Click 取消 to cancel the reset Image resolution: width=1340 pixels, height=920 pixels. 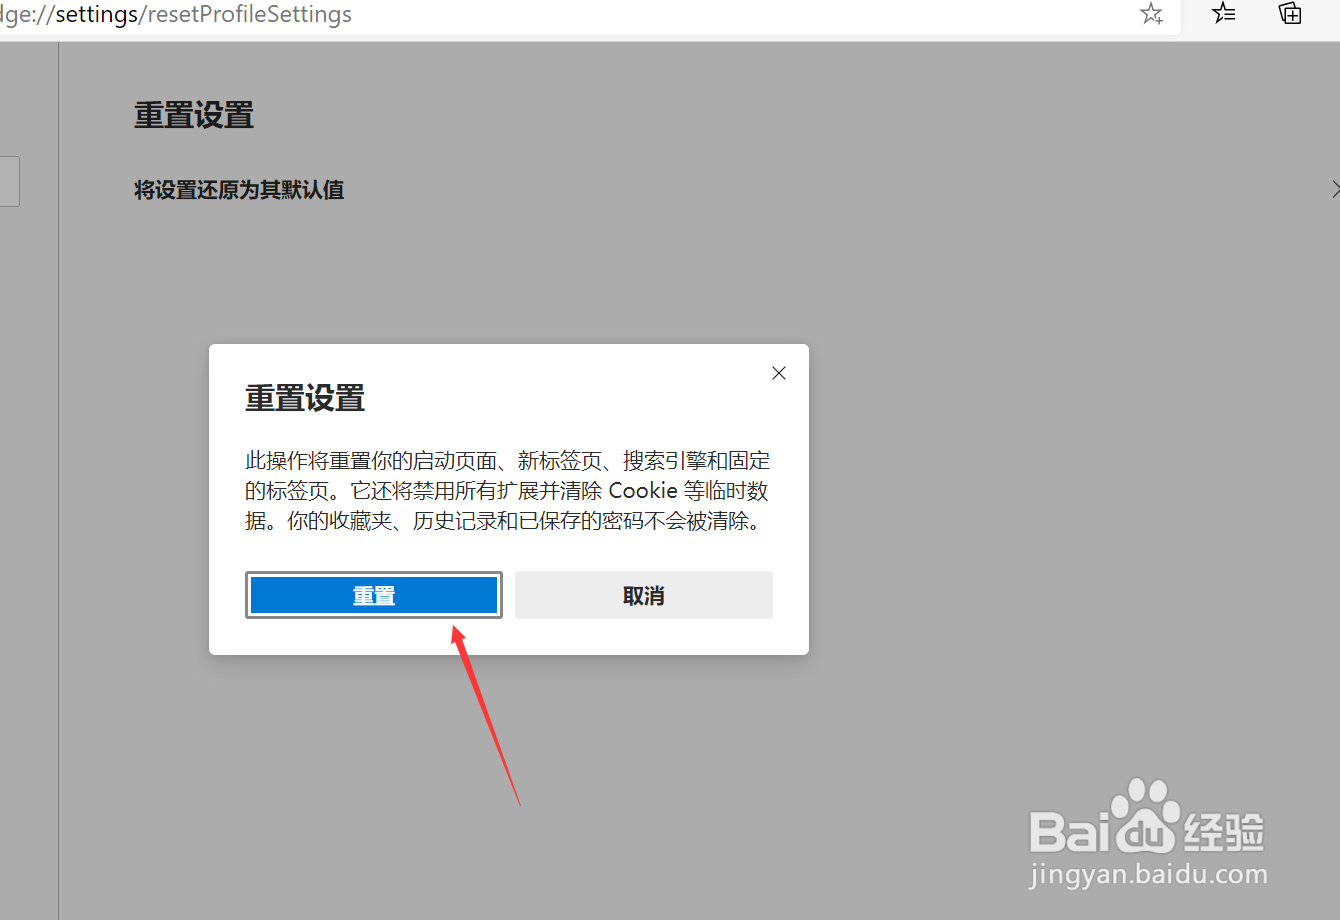(643, 594)
